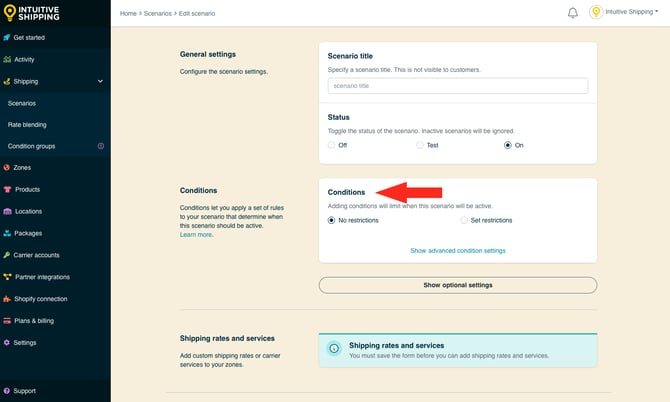Click the Show optional settings button

coord(457,285)
